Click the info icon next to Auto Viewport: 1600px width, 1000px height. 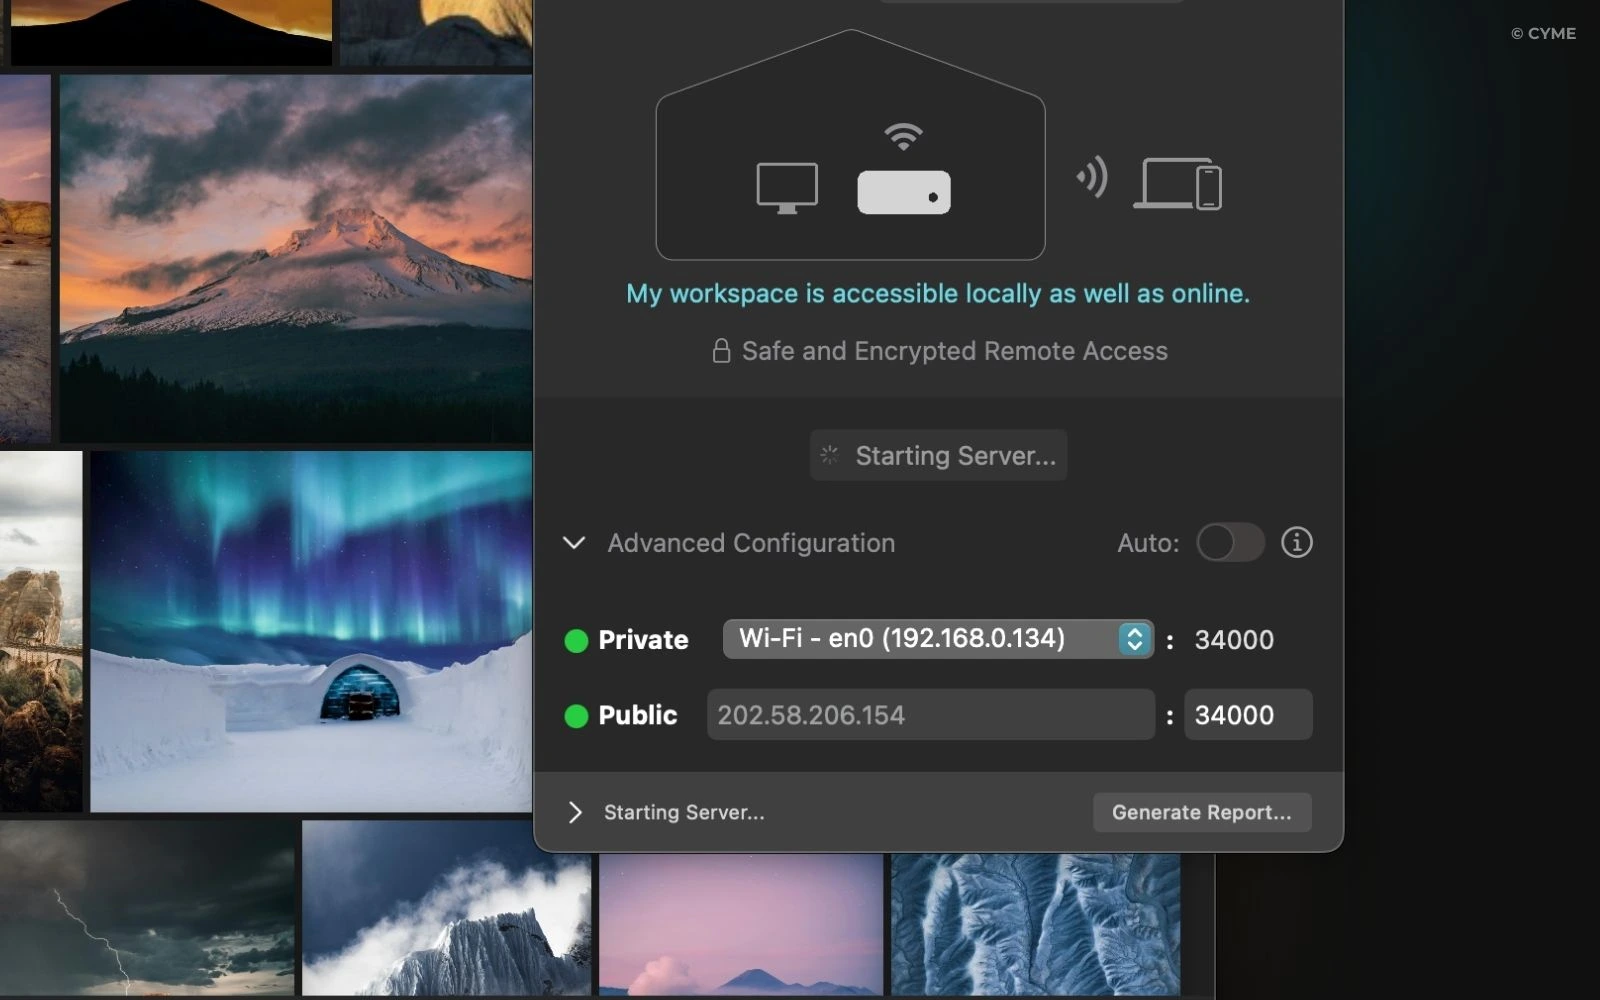coord(1296,543)
